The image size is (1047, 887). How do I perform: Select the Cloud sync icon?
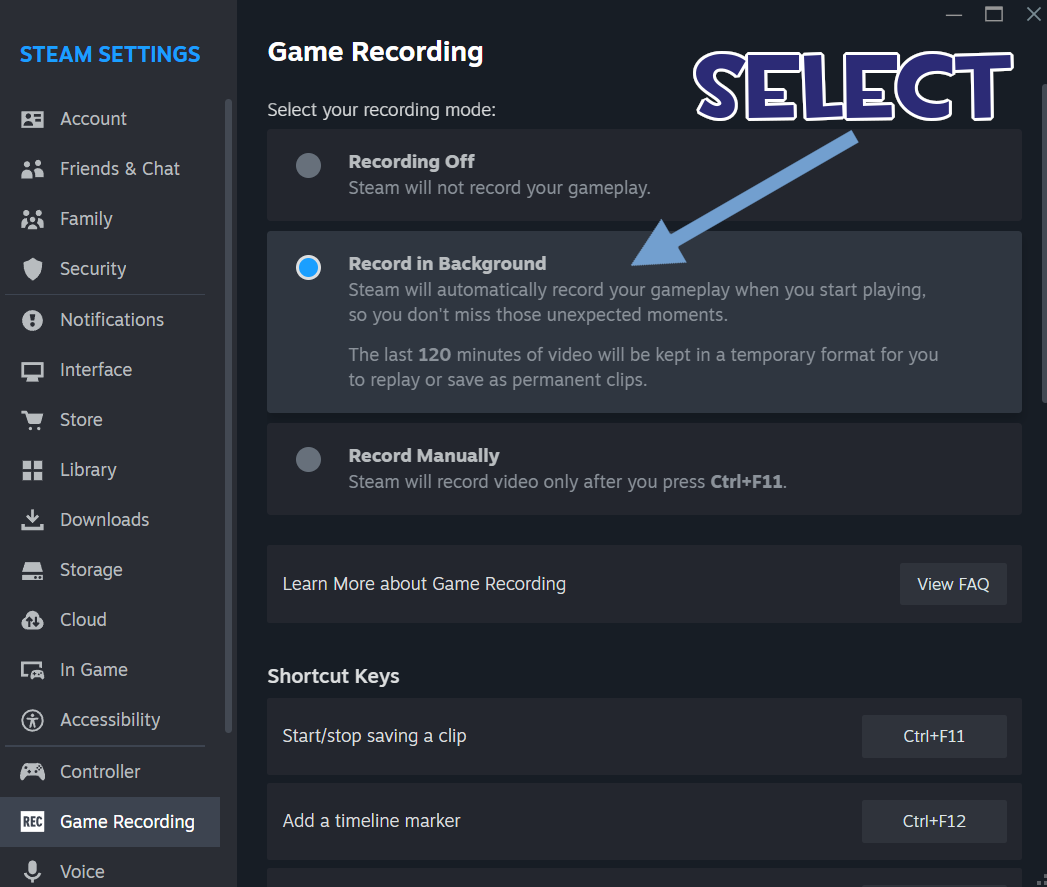pyautogui.click(x=32, y=620)
